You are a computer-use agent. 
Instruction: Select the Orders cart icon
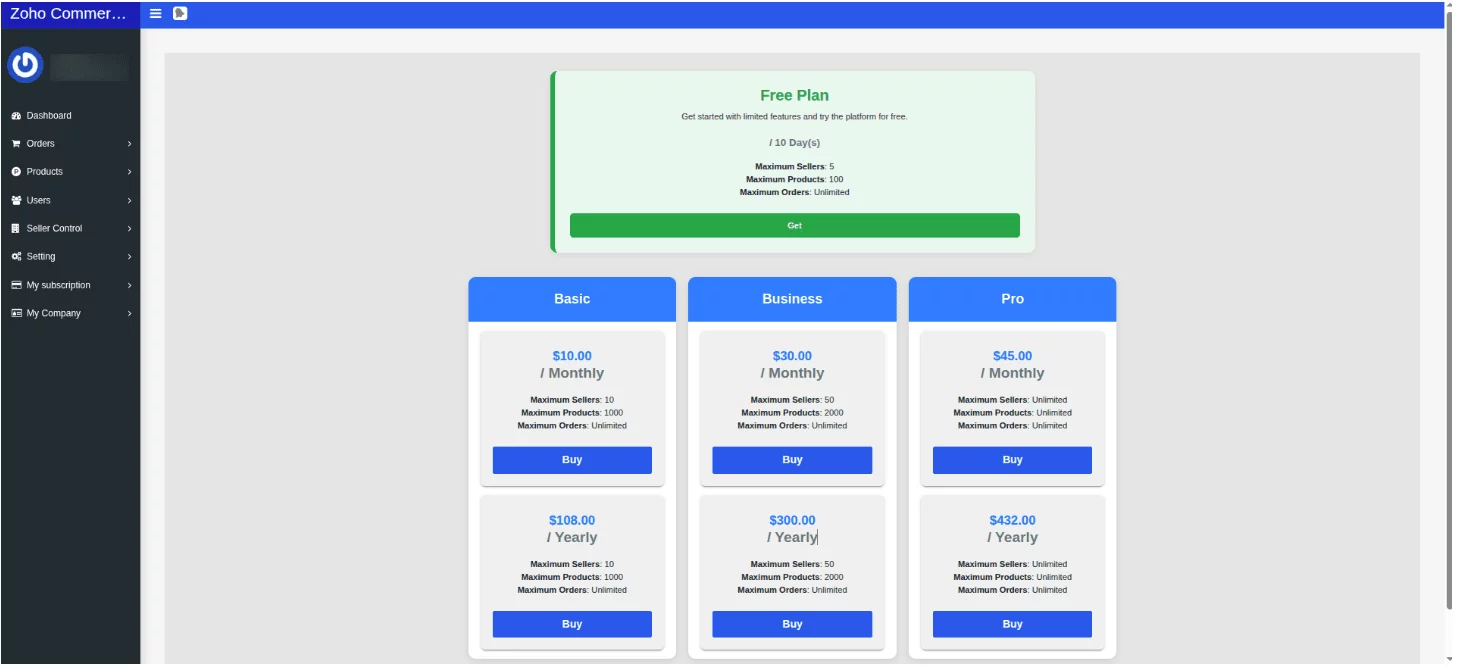pyautogui.click(x=15, y=143)
